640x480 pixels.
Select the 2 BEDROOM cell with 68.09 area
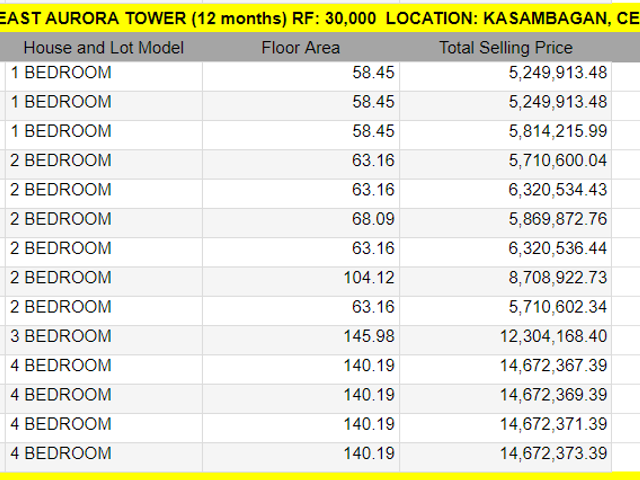(104, 223)
